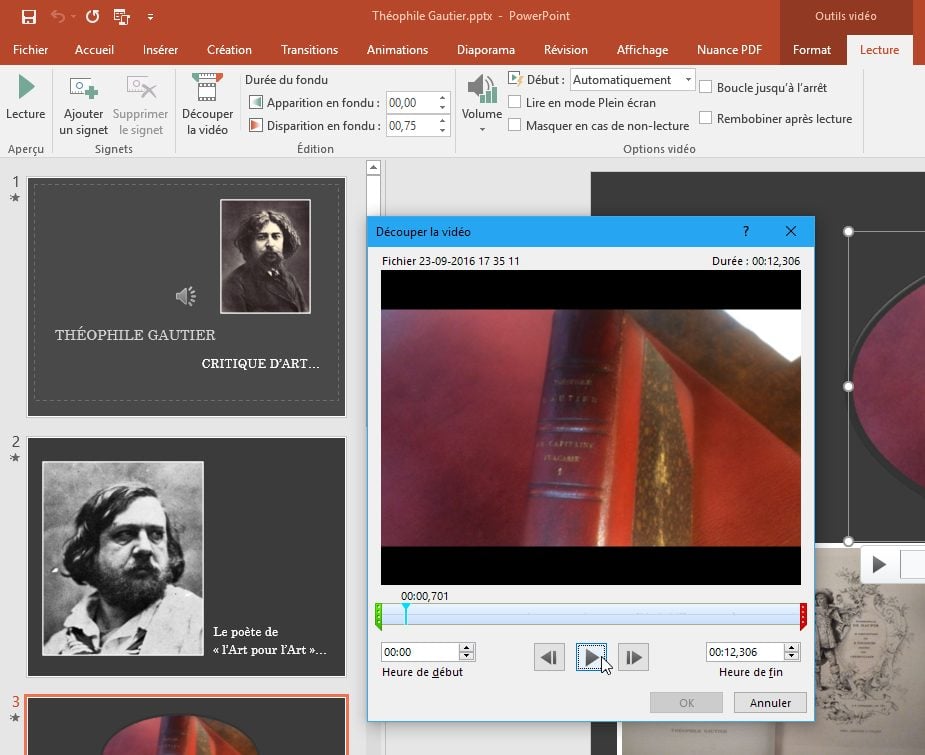Switch to the Accueil tab

point(94,50)
